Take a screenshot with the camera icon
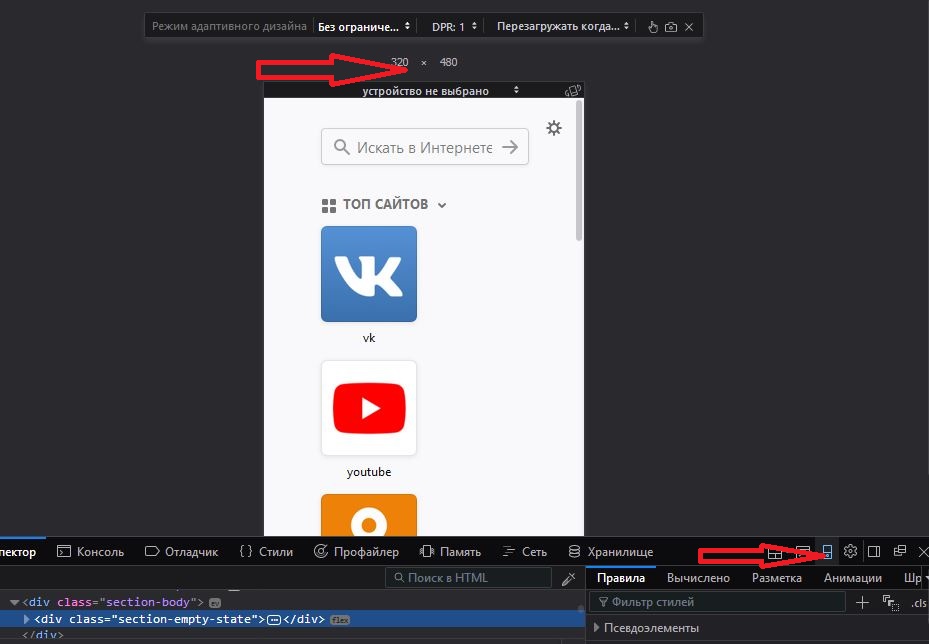This screenshot has width=929, height=644. pos(671,27)
